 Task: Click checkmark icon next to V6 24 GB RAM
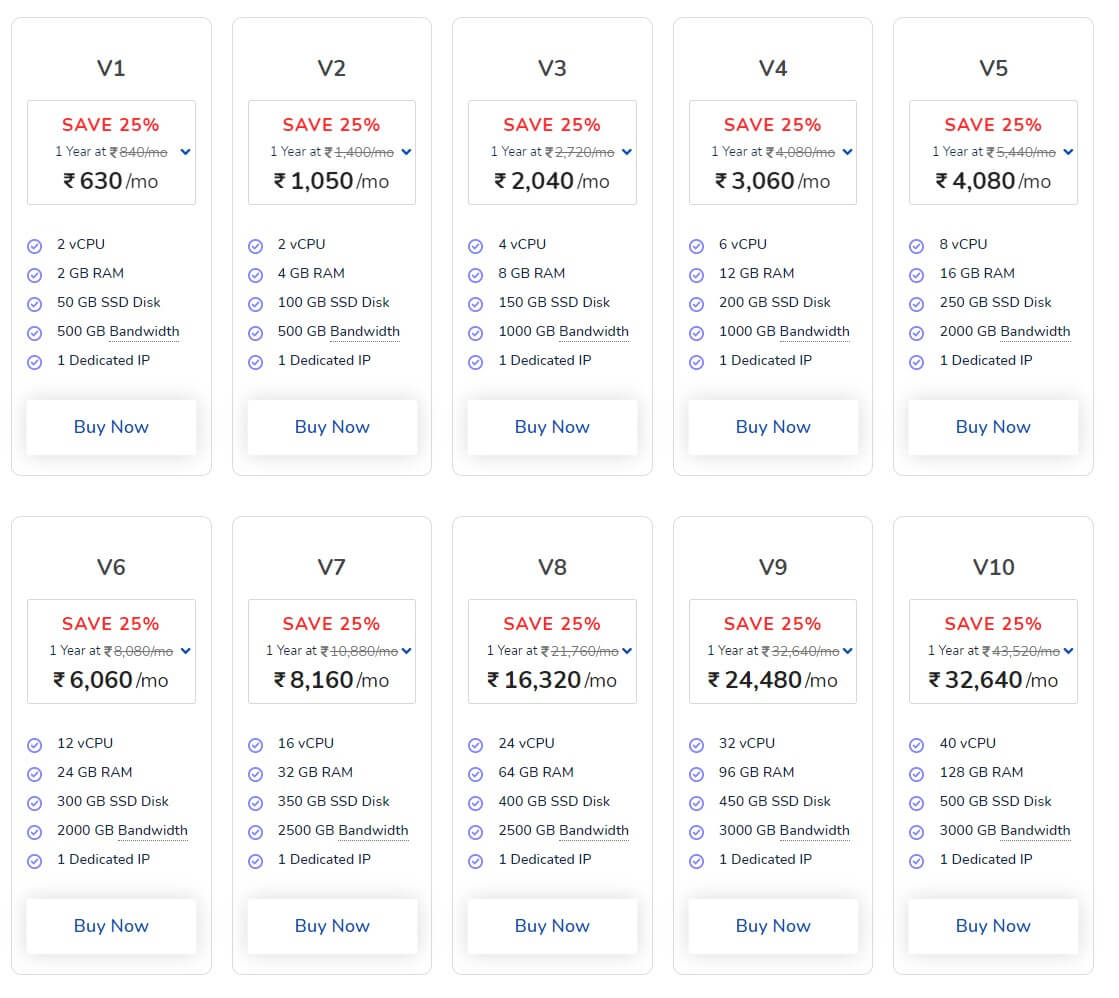[35, 774]
